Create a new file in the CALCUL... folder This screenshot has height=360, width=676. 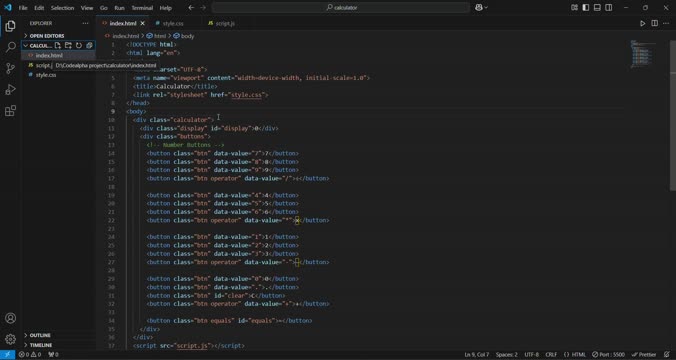(58, 45)
